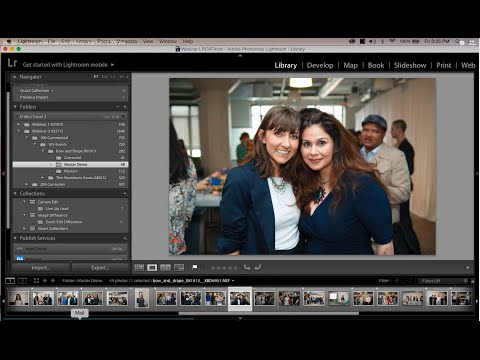Click Set Up next to Hard Drive
Screen dimensions: 480x360
click(x=117, y=249)
